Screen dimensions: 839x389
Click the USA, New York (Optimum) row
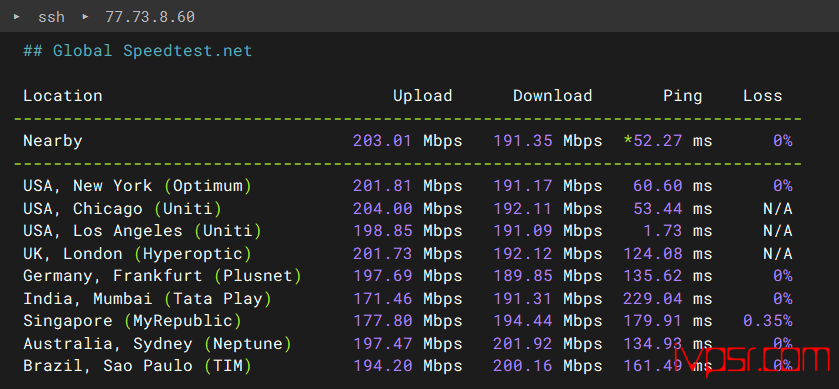click(408, 186)
